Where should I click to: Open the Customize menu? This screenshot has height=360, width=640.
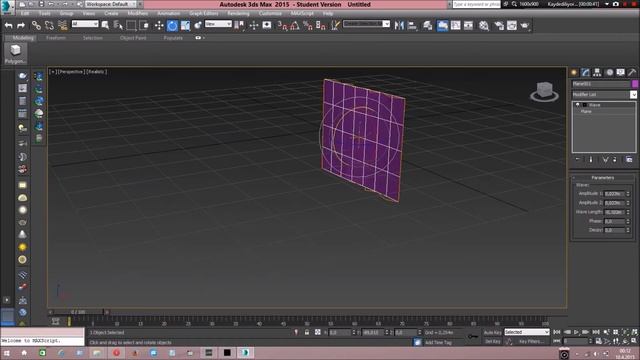point(270,13)
